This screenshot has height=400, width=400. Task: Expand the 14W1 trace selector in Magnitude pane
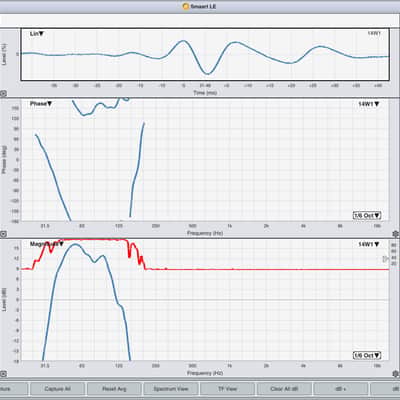tap(369, 244)
